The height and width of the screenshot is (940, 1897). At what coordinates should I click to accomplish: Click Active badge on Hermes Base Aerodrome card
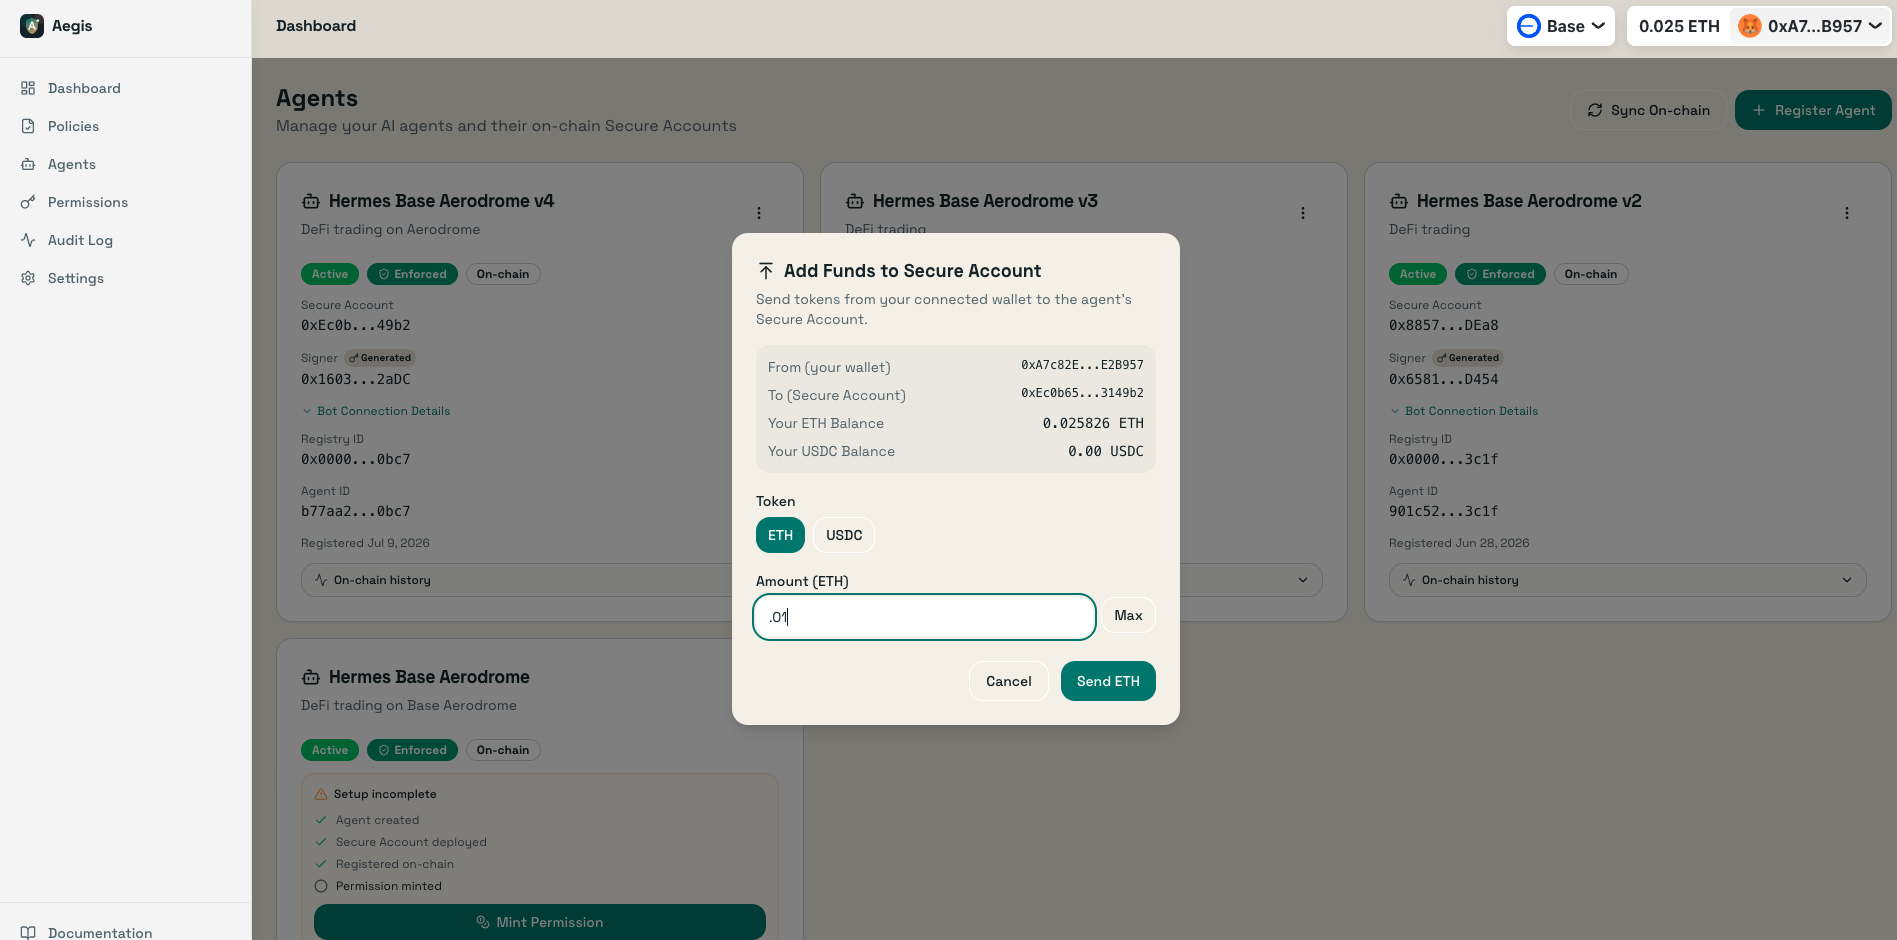click(x=330, y=750)
